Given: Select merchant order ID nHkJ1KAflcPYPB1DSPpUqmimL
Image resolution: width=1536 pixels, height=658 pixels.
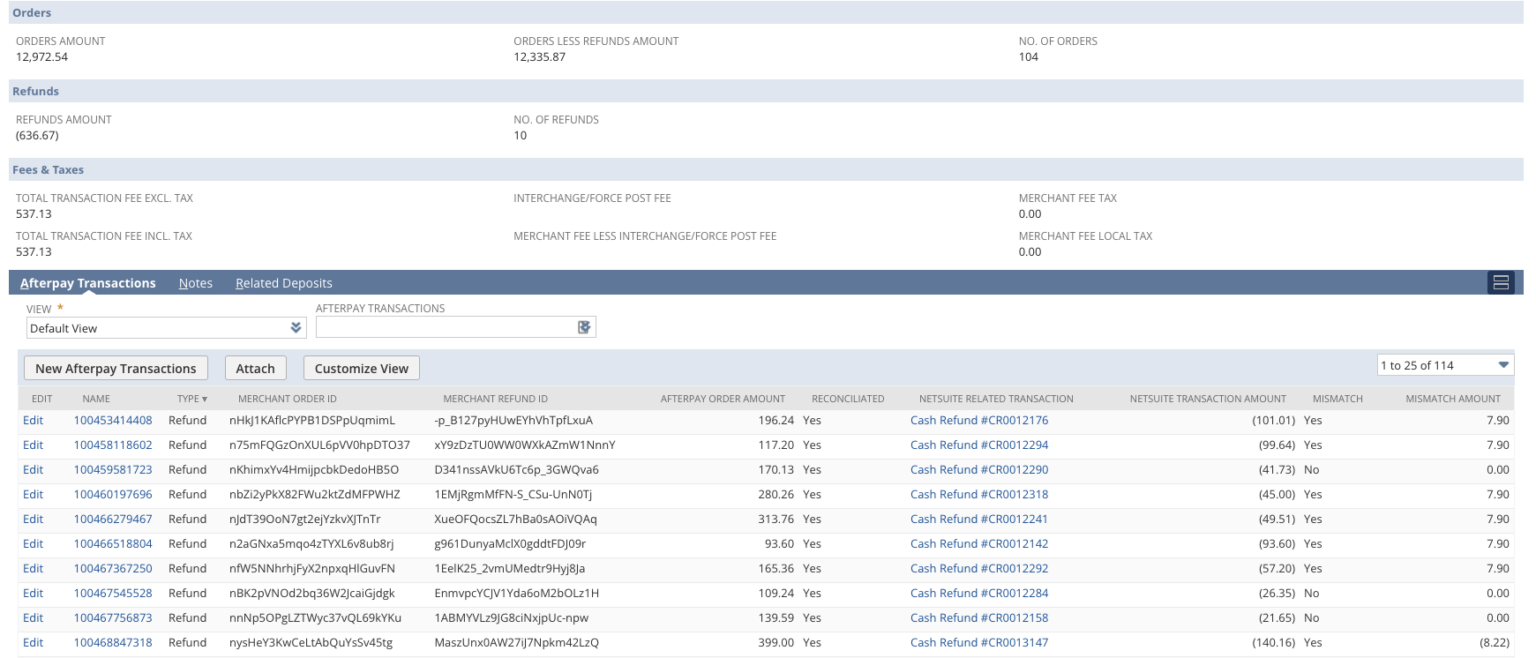Looking at the screenshot, I should tap(312, 420).
